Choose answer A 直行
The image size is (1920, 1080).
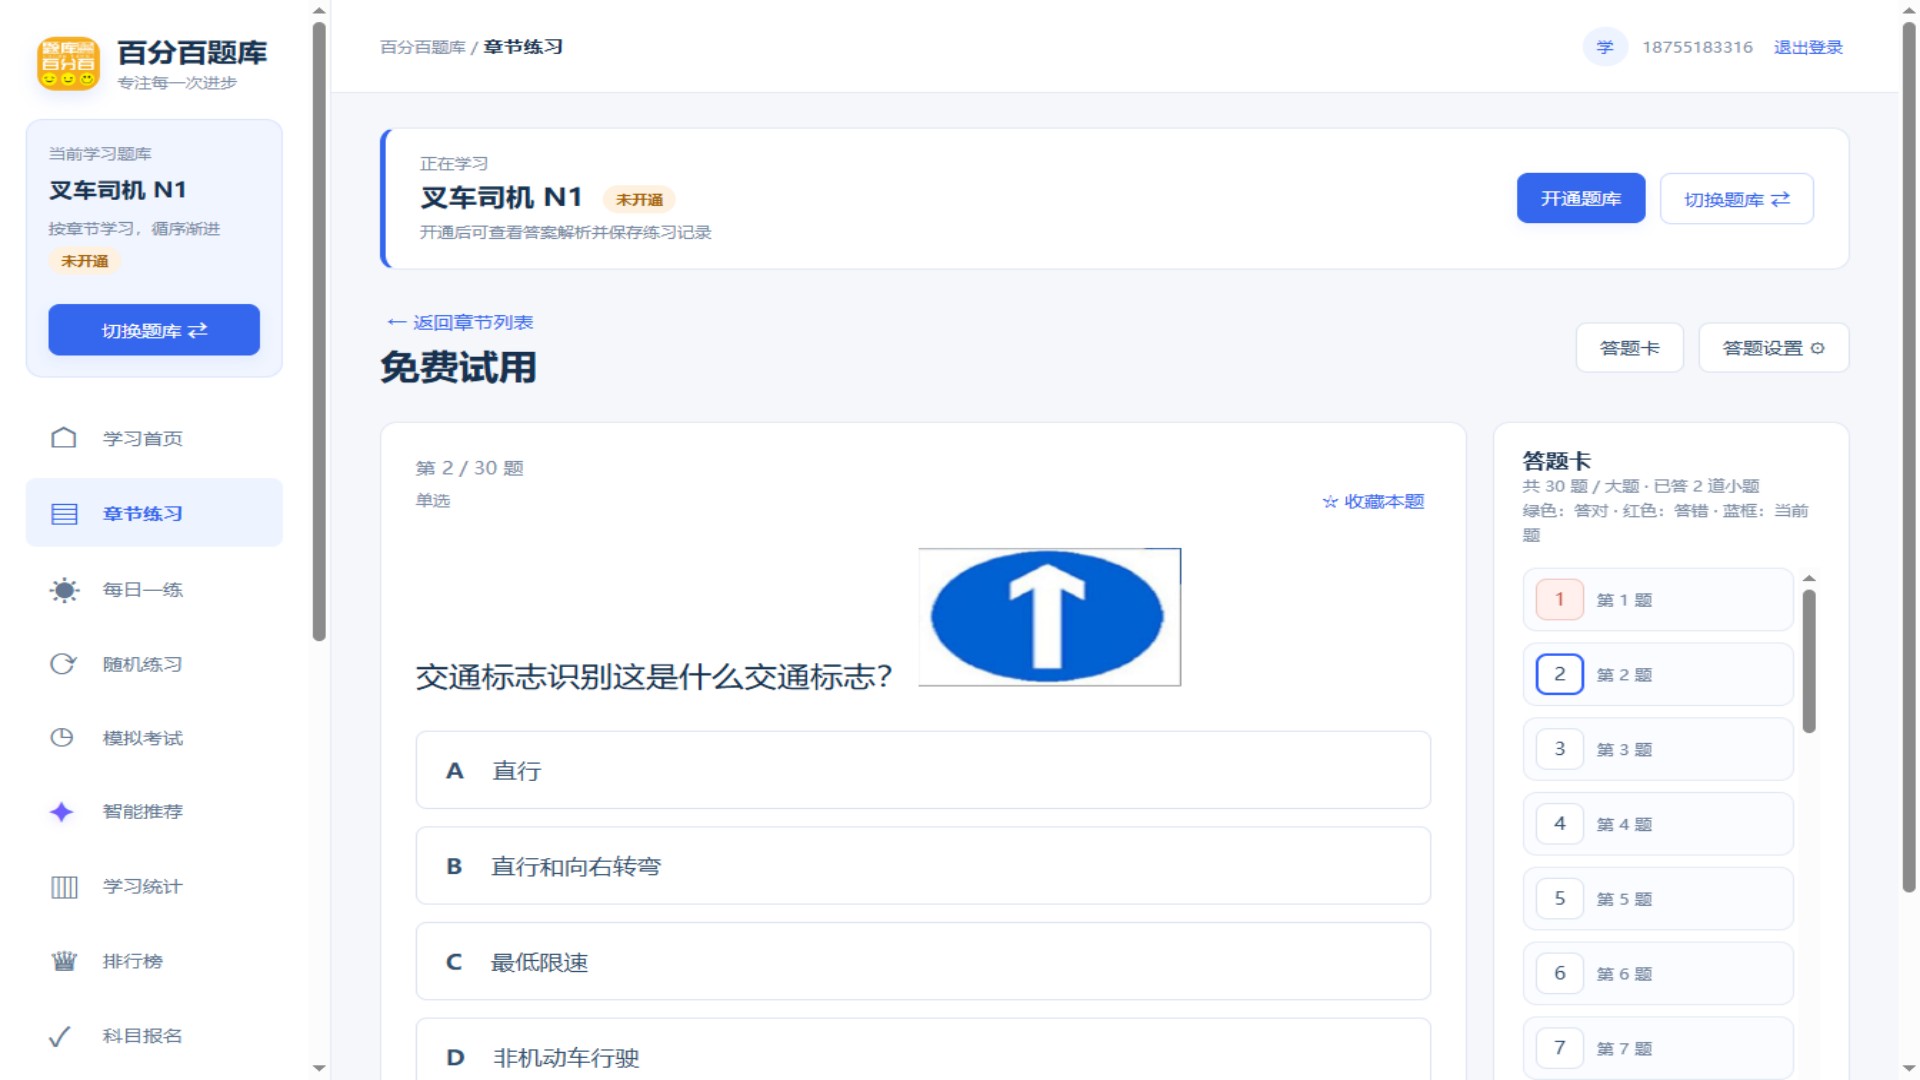pyautogui.click(x=923, y=770)
